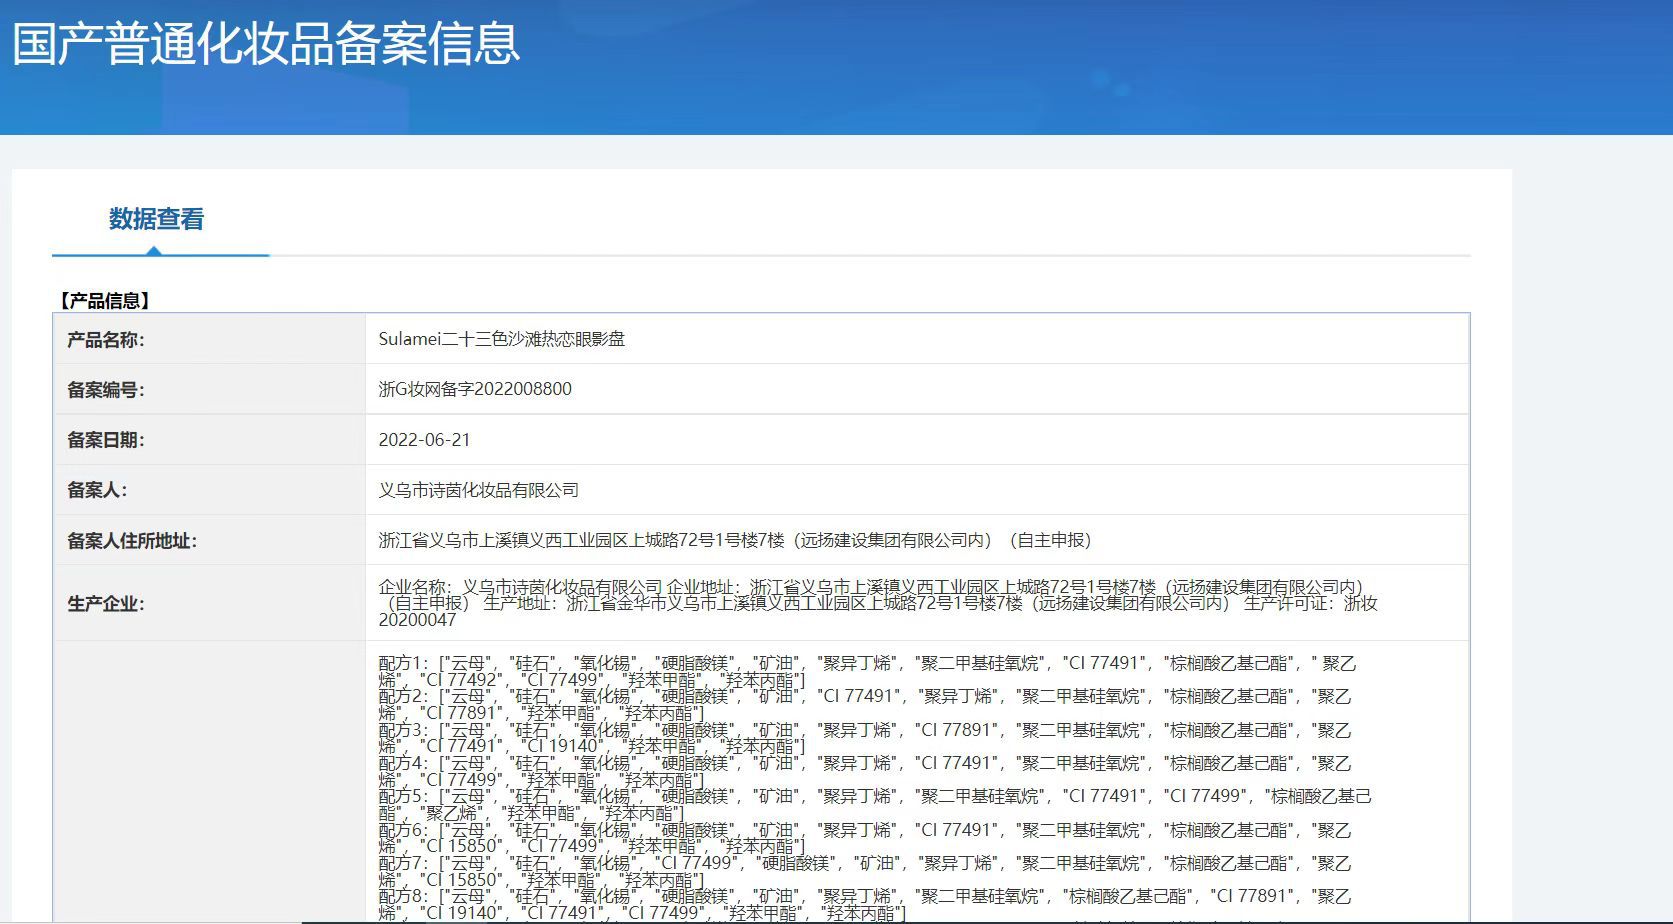
Task: Click the 配方4 ingredient list
Action: [x=865, y=771]
